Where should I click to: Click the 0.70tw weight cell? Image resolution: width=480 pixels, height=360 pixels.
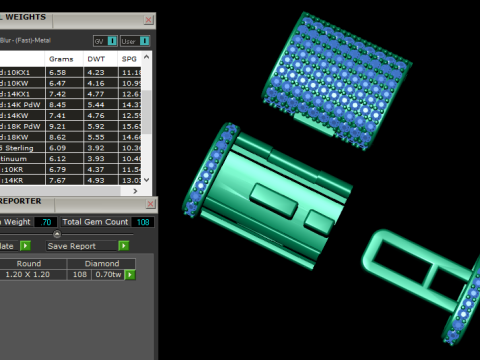point(108,275)
